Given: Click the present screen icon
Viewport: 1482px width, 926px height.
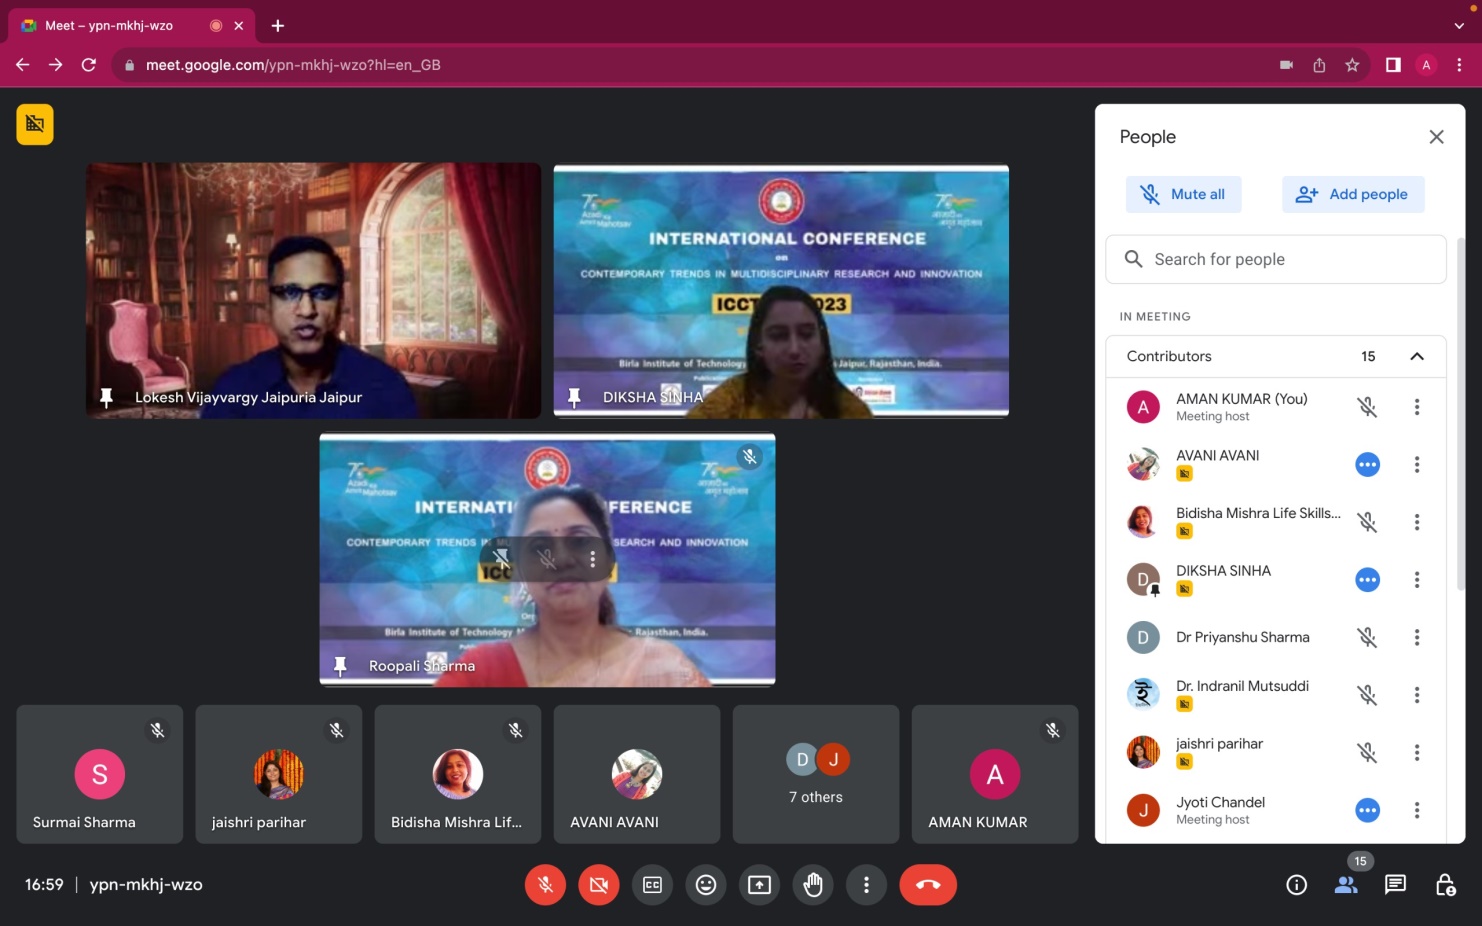Looking at the screenshot, I should [760, 885].
